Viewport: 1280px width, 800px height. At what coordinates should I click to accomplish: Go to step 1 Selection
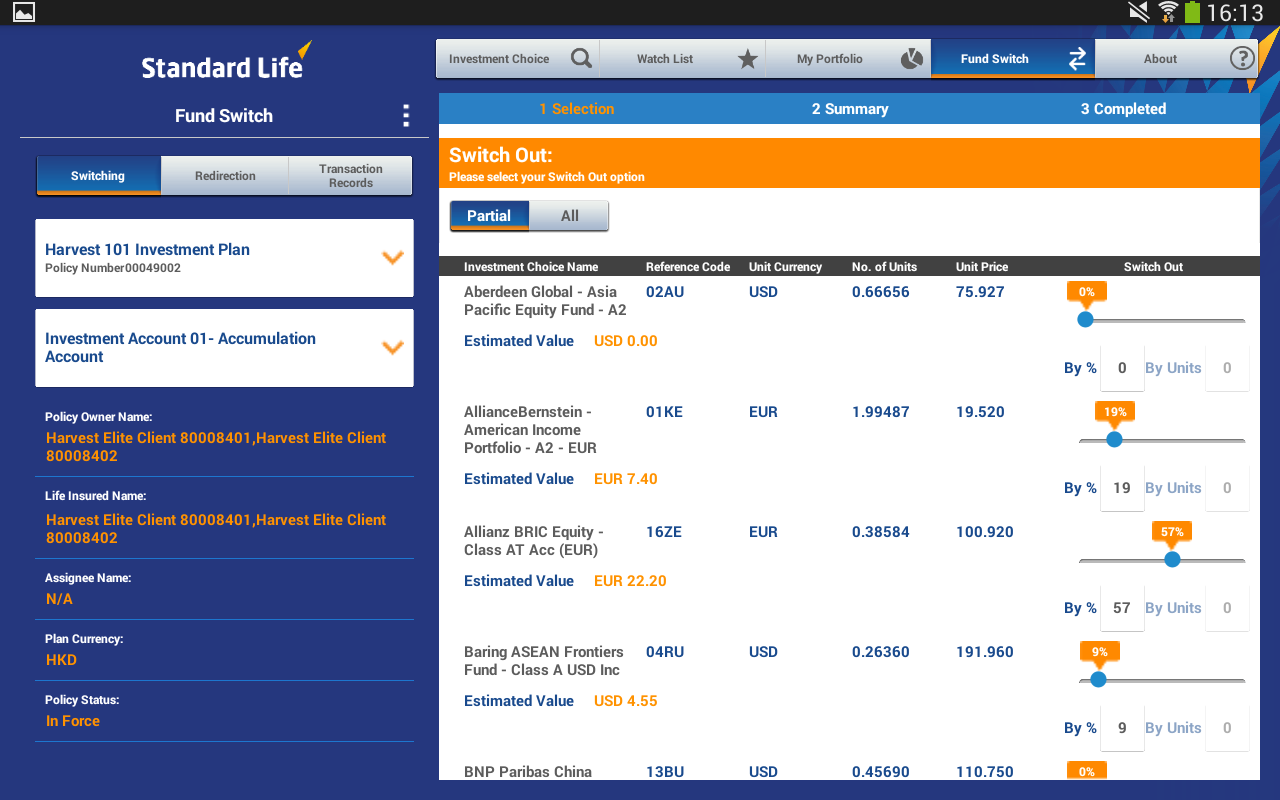pos(576,109)
